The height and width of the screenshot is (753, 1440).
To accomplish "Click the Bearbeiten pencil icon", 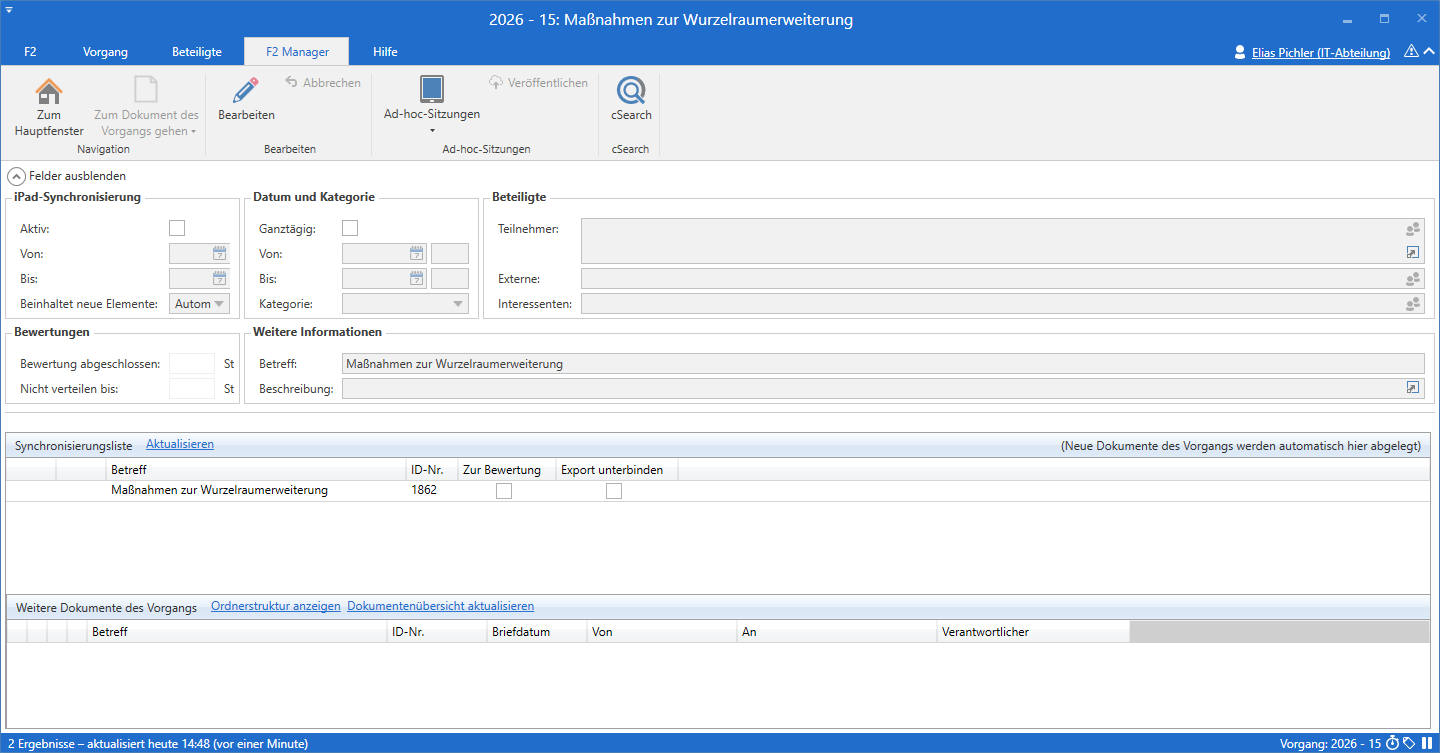I will (246, 91).
